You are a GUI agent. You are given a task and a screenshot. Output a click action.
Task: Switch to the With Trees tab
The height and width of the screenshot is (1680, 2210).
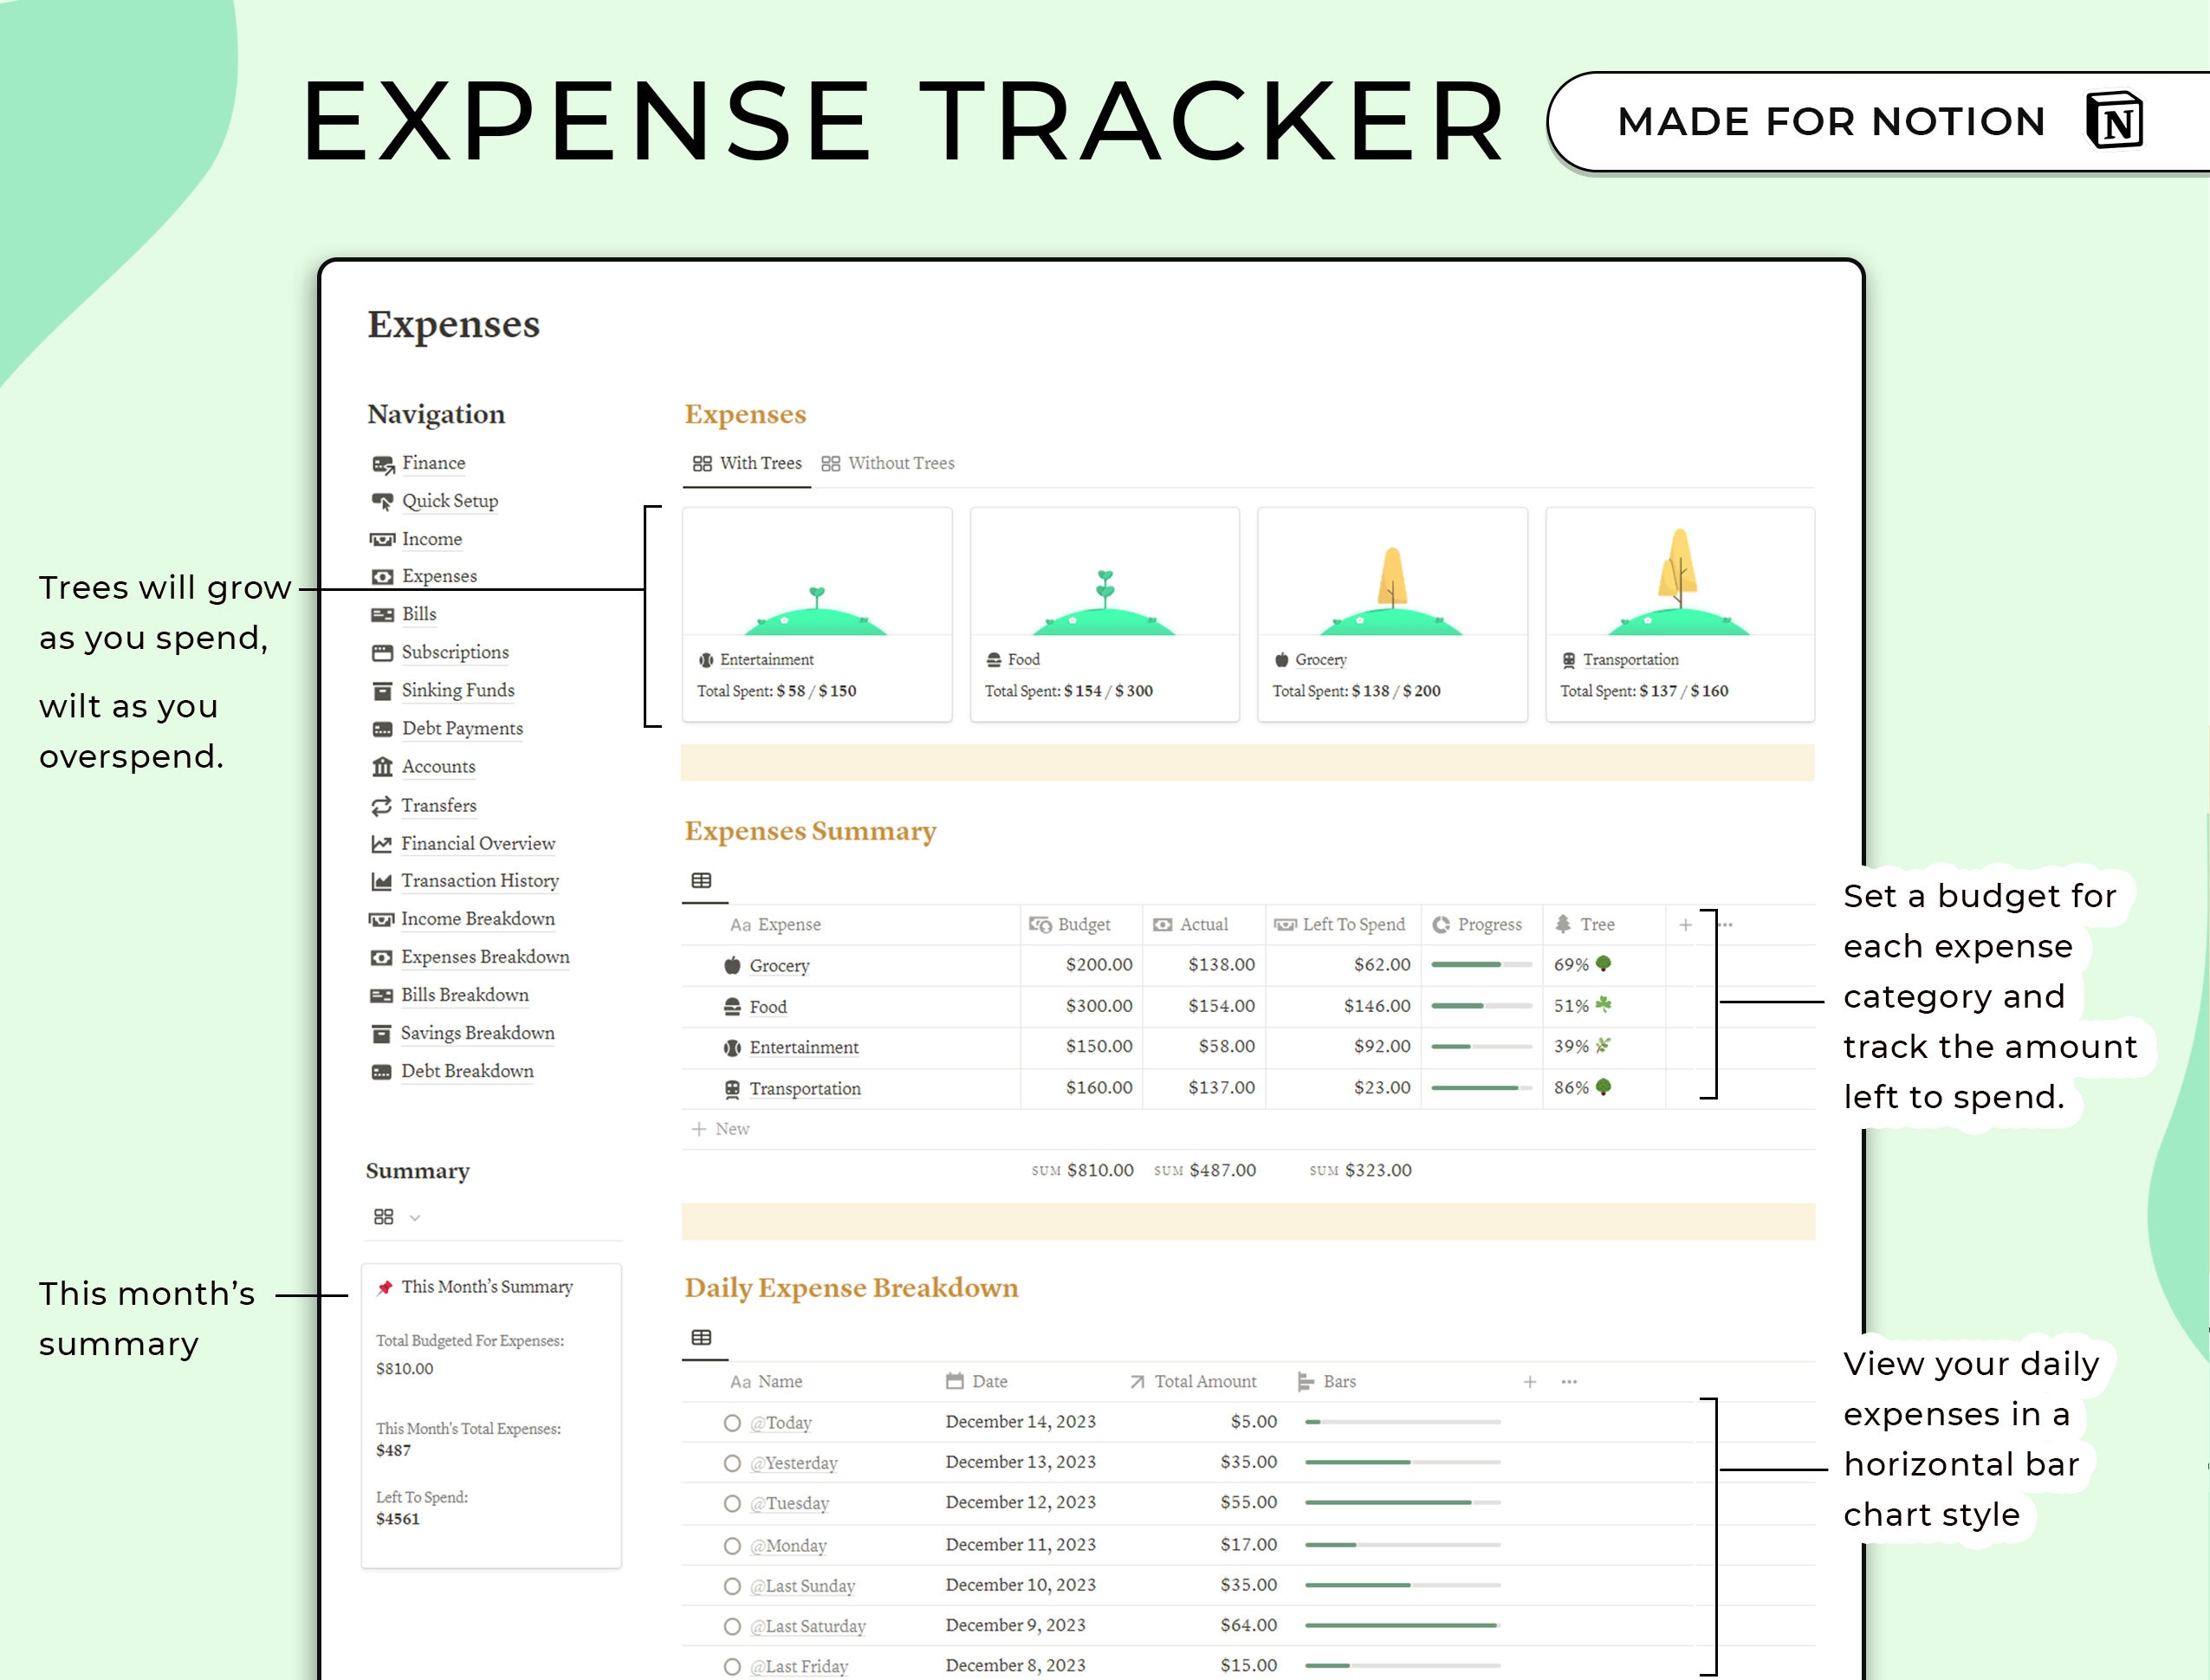click(x=746, y=463)
